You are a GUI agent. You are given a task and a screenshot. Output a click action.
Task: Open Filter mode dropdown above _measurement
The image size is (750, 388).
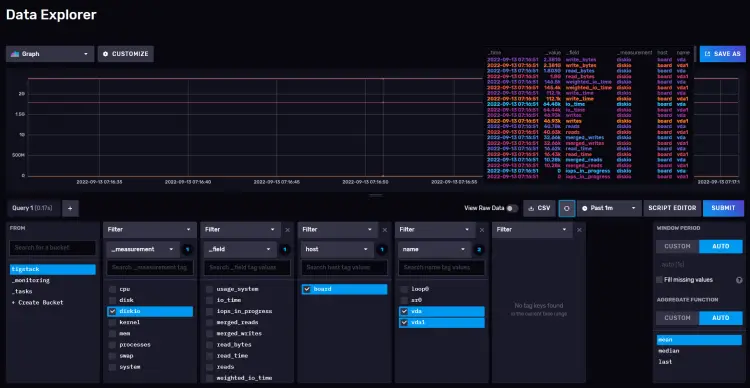(150, 230)
